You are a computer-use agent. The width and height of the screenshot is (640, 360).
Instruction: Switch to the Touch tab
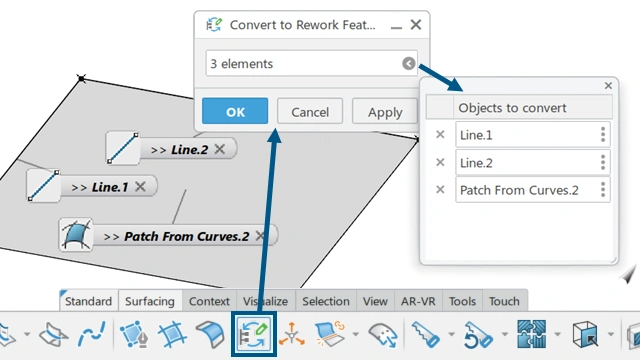tap(504, 301)
